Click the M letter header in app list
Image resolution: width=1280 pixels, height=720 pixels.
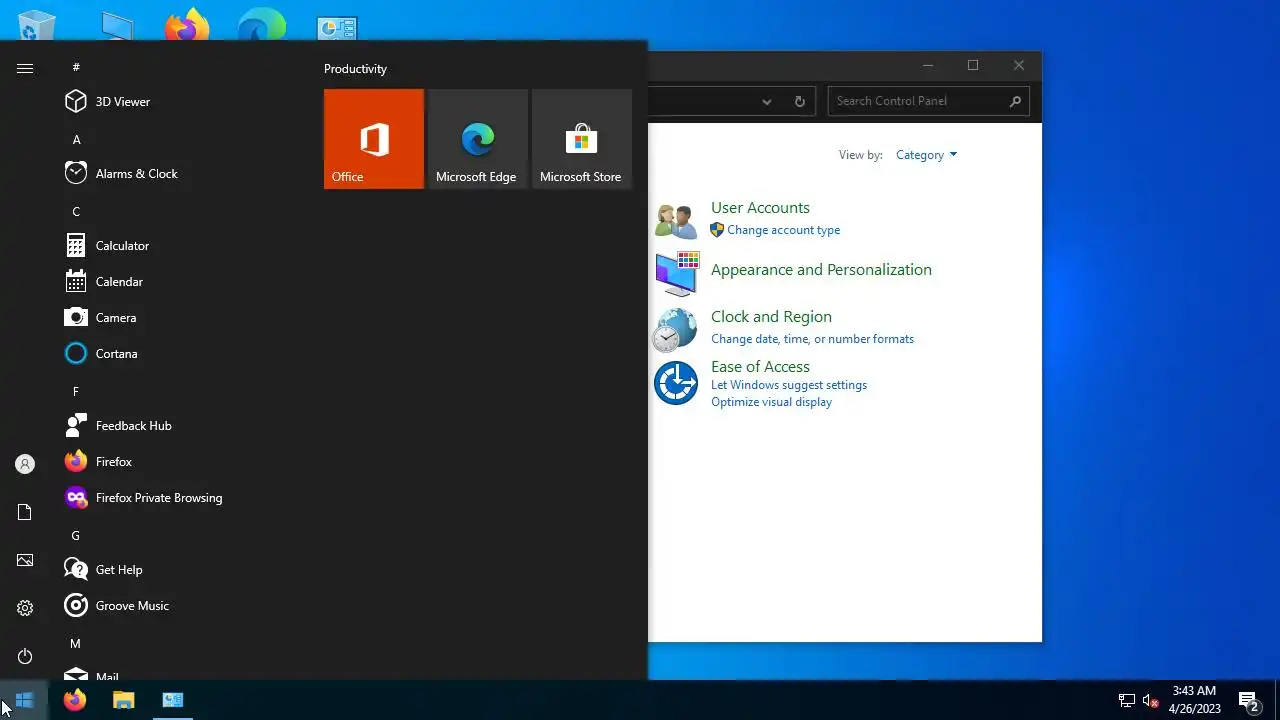click(76, 643)
